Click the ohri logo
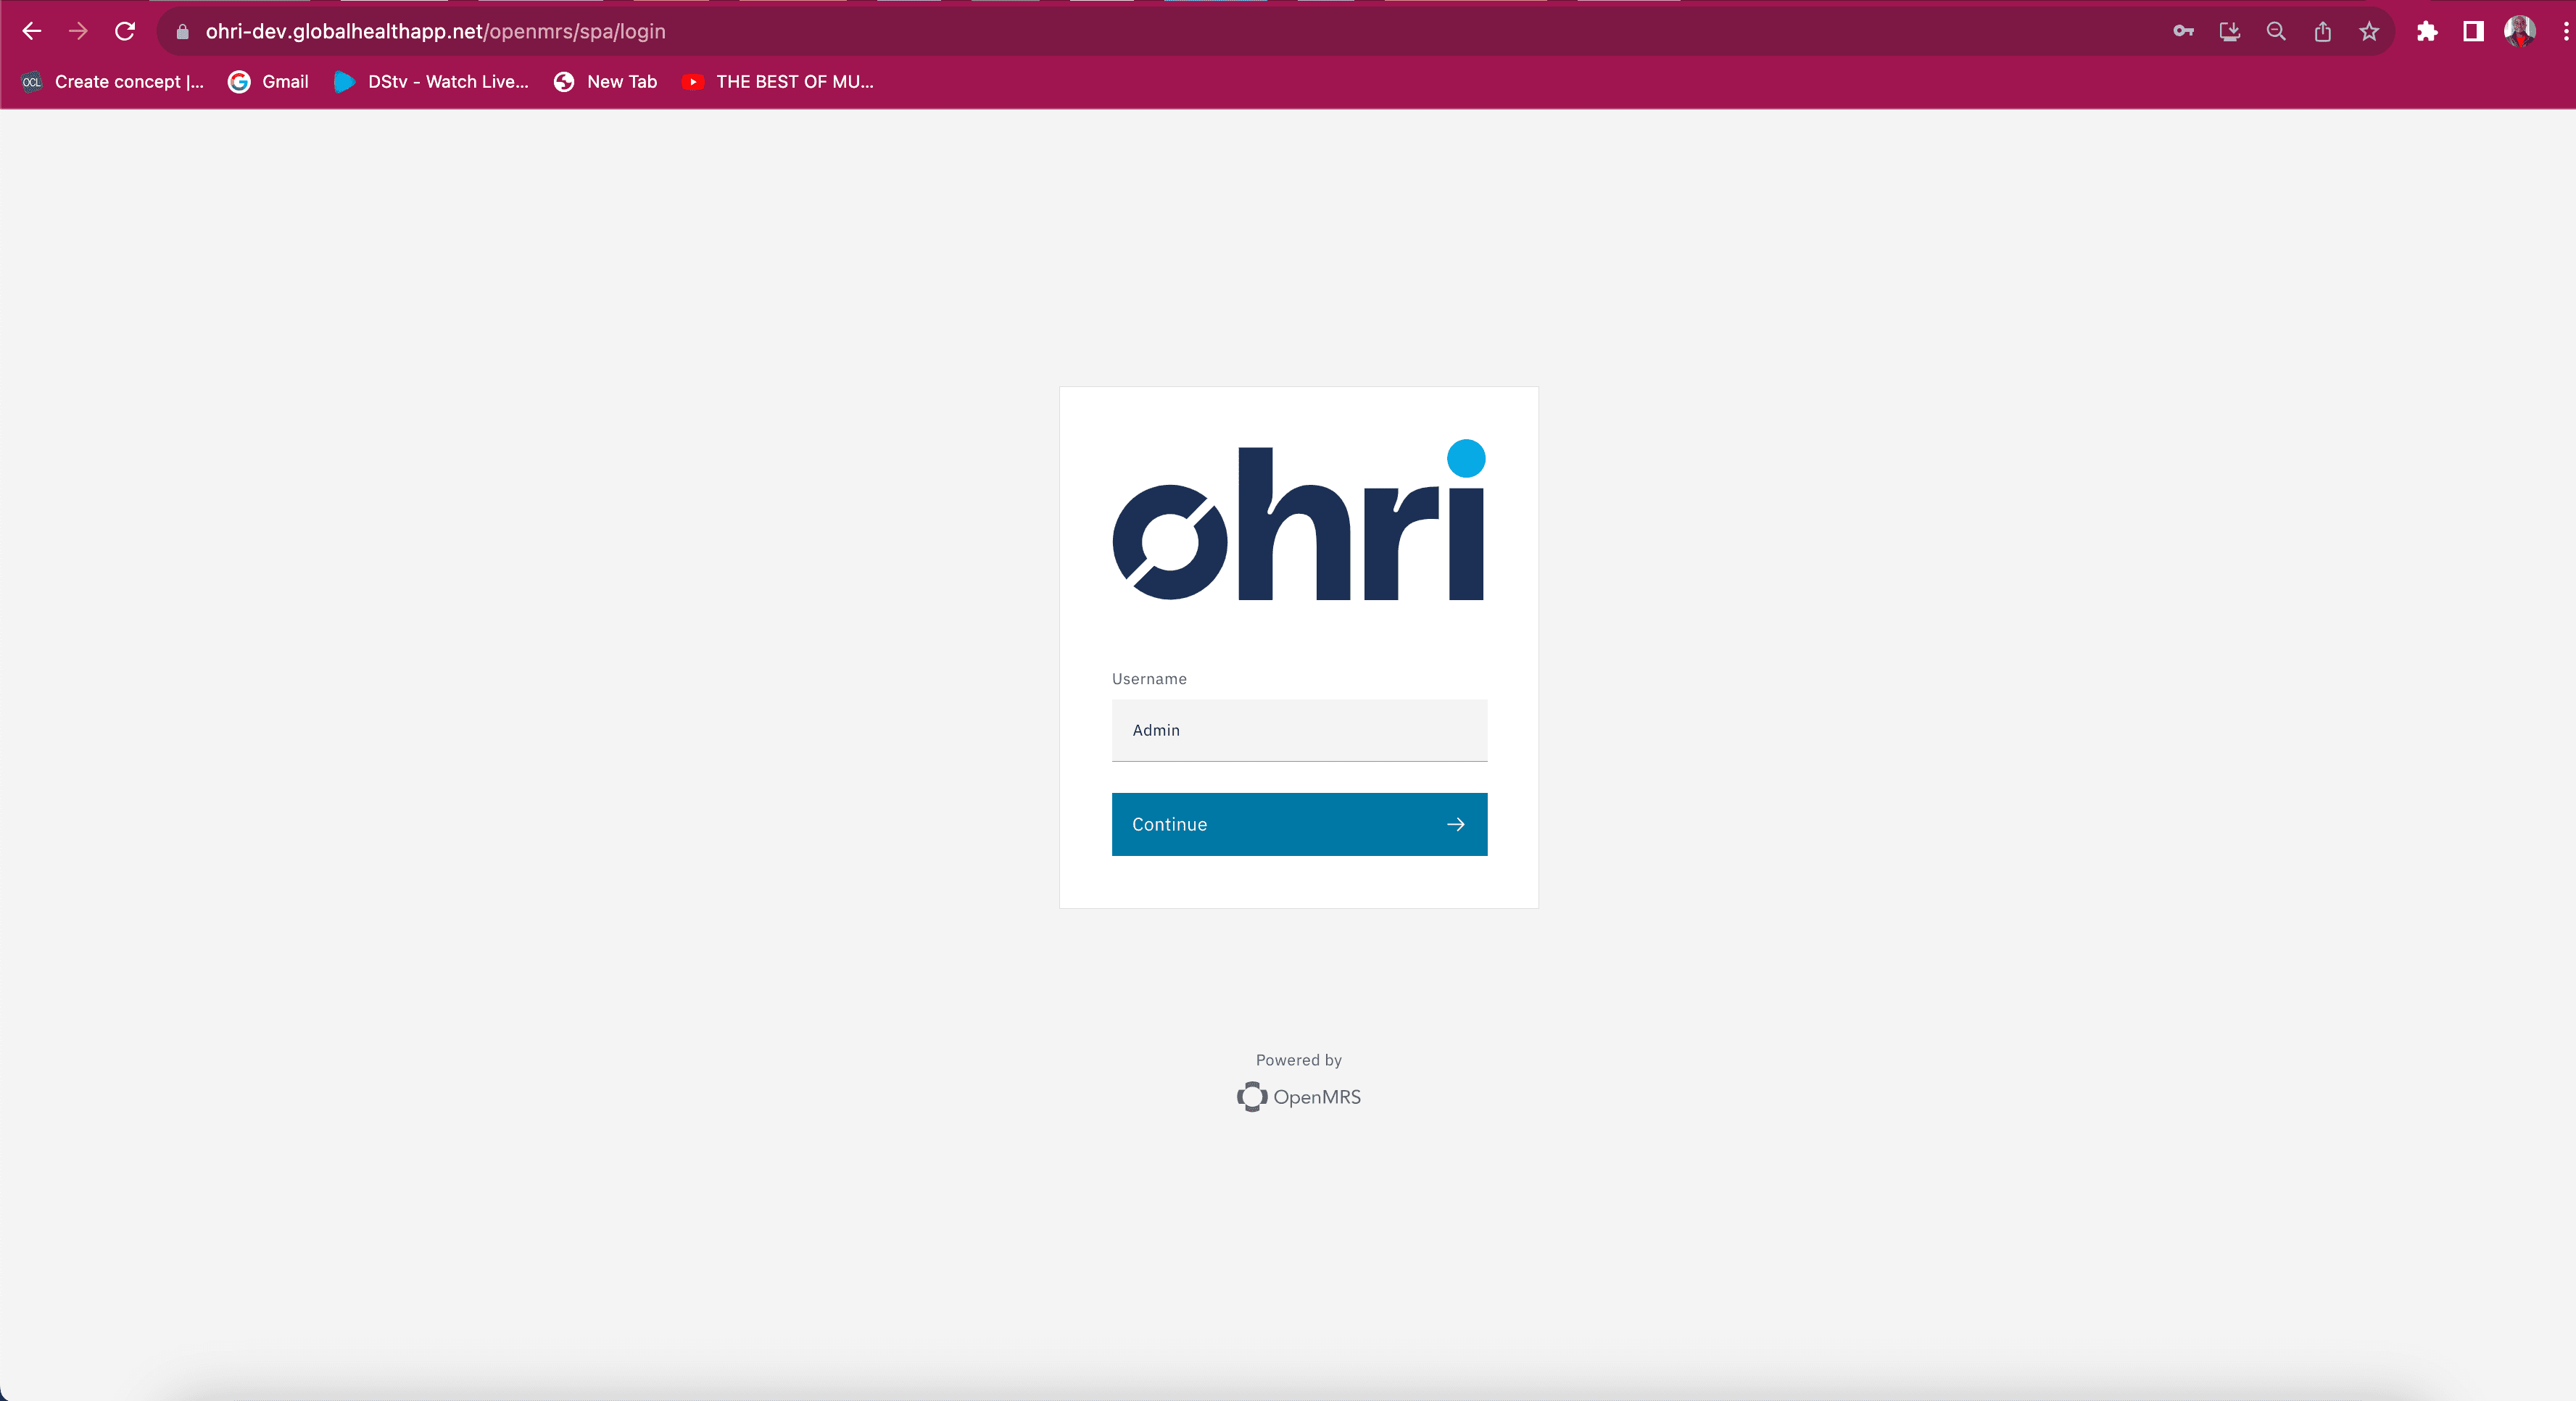This screenshot has height=1401, width=2576. tap(1299, 520)
